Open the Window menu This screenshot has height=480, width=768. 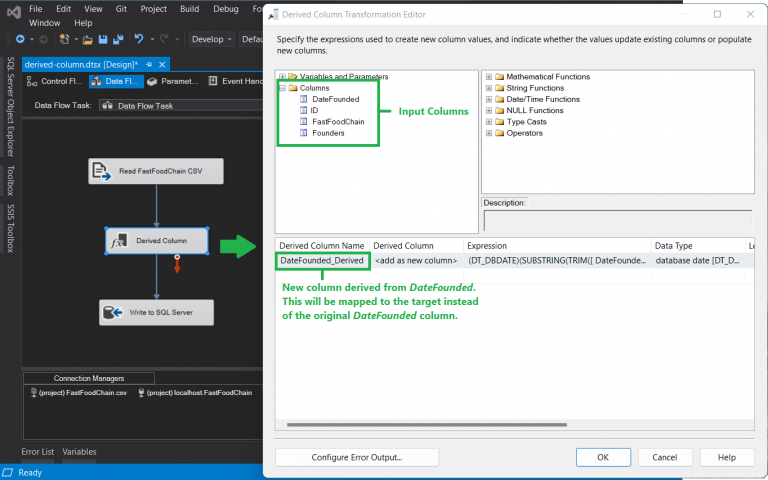click(x=45, y=23)
